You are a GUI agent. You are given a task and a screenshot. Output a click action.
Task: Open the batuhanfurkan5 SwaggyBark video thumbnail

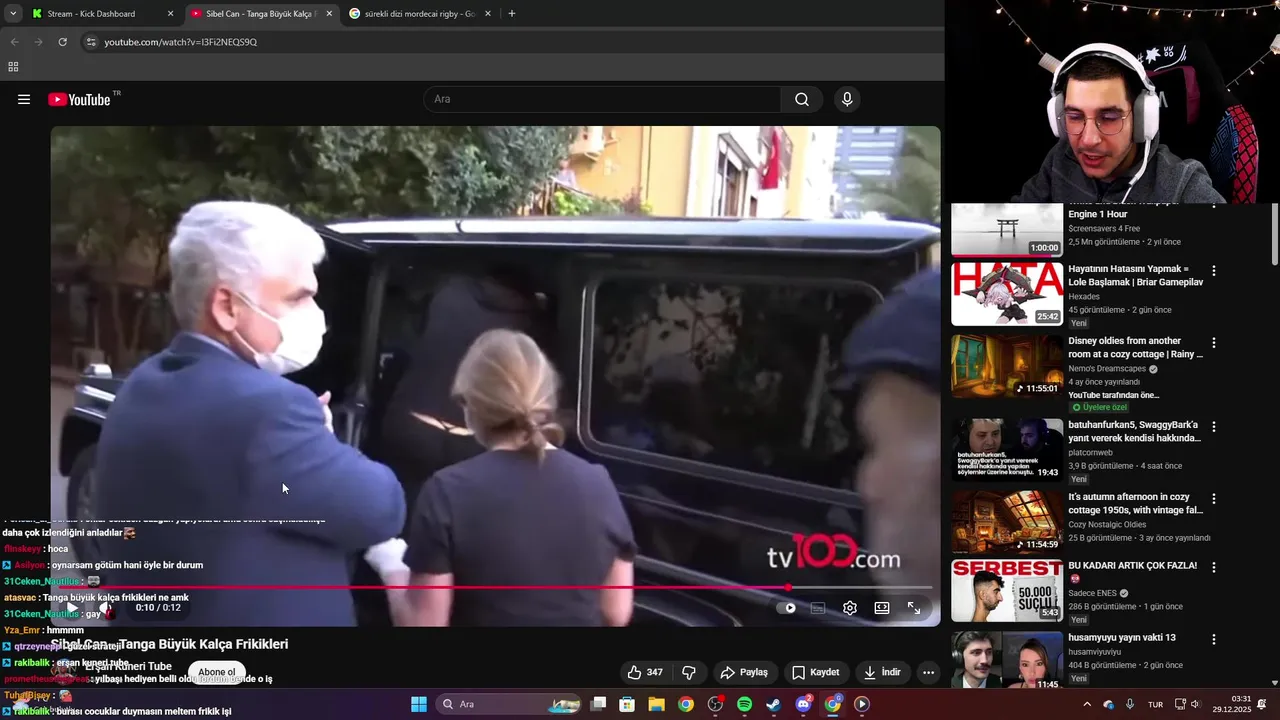(x=1007, y=450)
